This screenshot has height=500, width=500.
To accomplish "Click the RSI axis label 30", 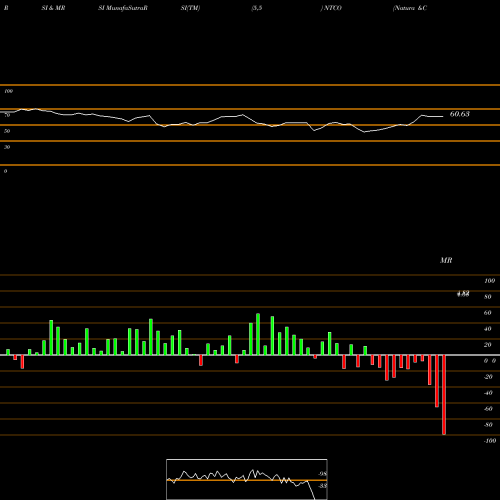I will point(7,147).
